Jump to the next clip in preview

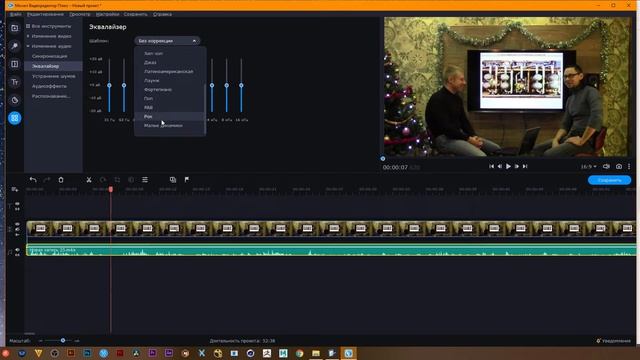[525, 166]
